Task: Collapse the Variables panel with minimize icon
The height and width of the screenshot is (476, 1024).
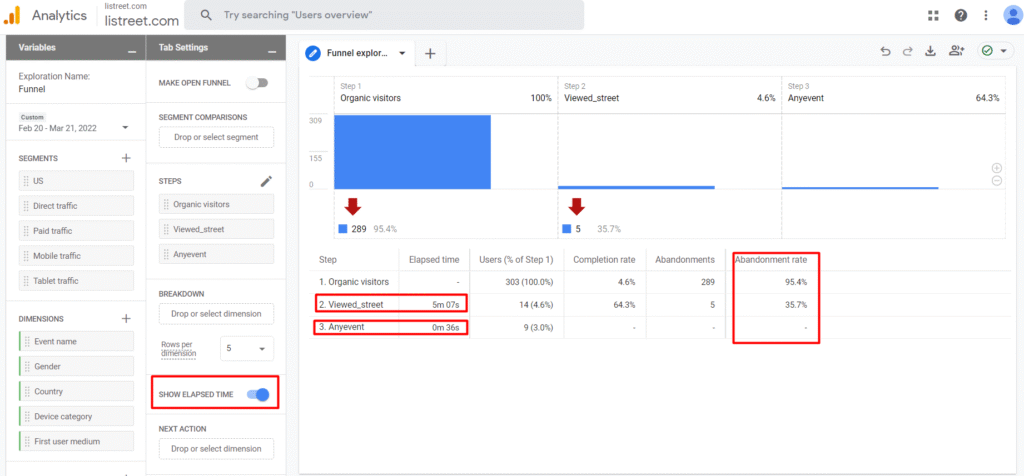Action: 132,48
